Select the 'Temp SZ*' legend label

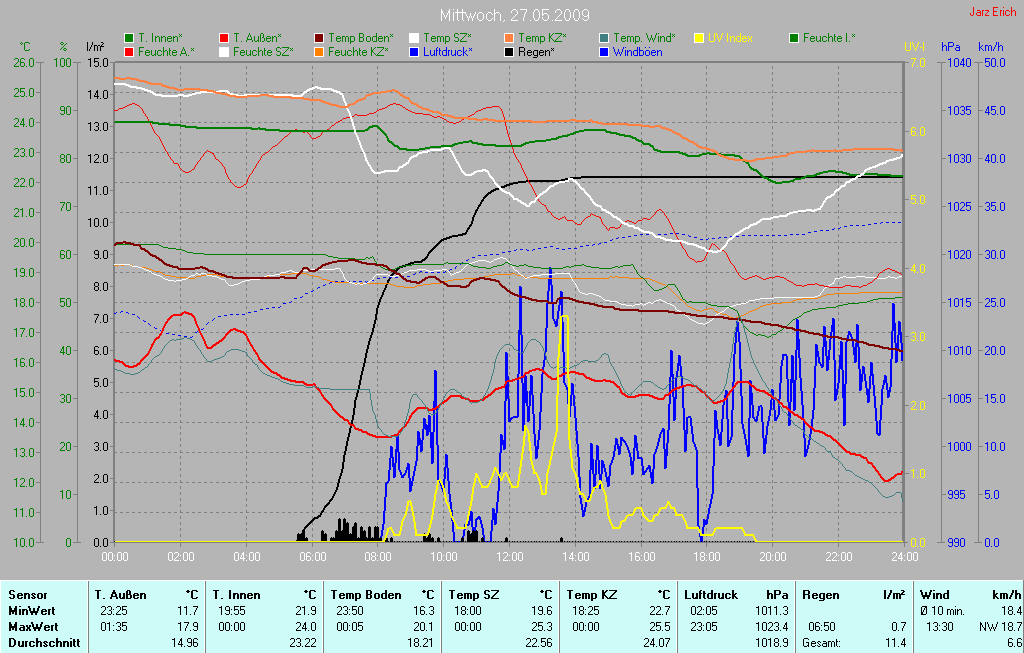pyautogui.click(x=447, y=39)
